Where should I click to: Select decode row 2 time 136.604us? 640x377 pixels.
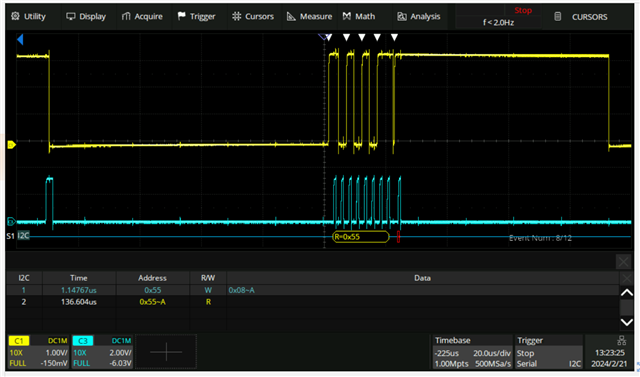79,302
